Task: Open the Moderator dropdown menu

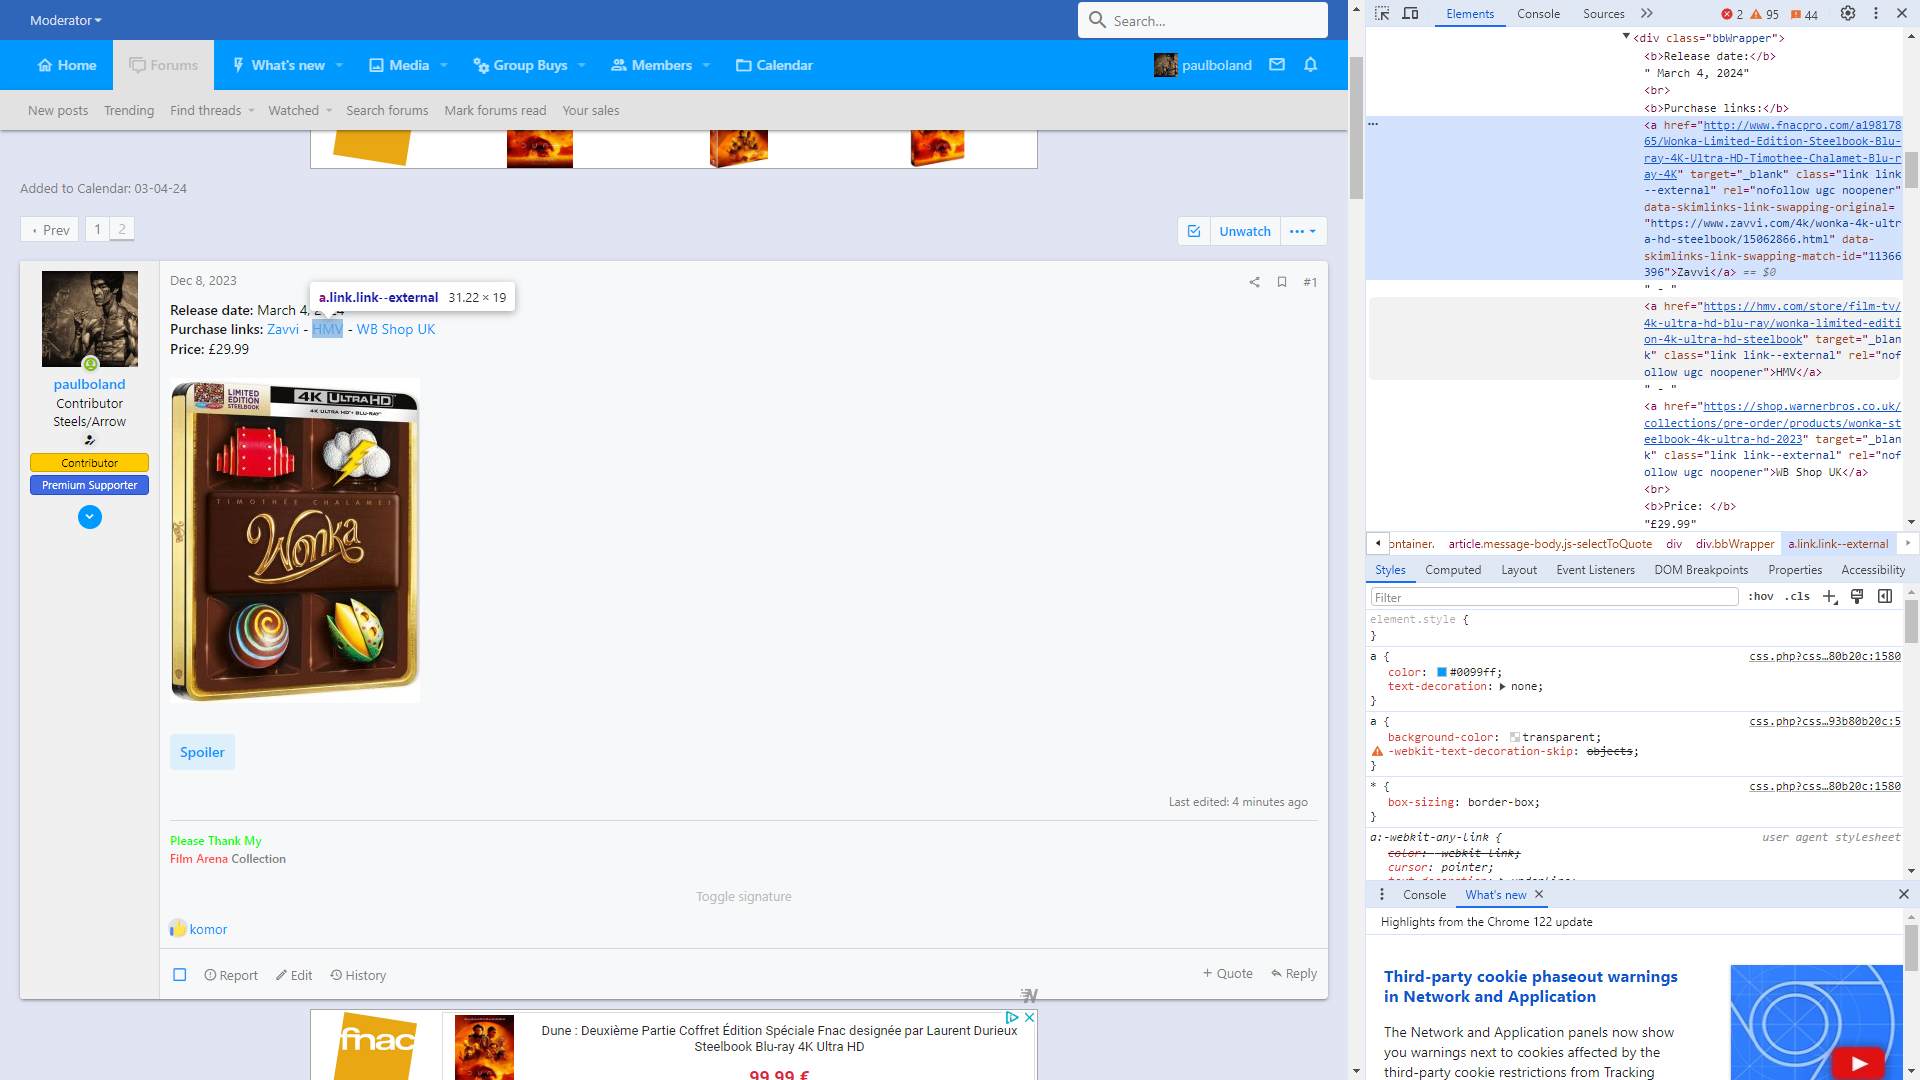Action: click(x=65, y=20)
